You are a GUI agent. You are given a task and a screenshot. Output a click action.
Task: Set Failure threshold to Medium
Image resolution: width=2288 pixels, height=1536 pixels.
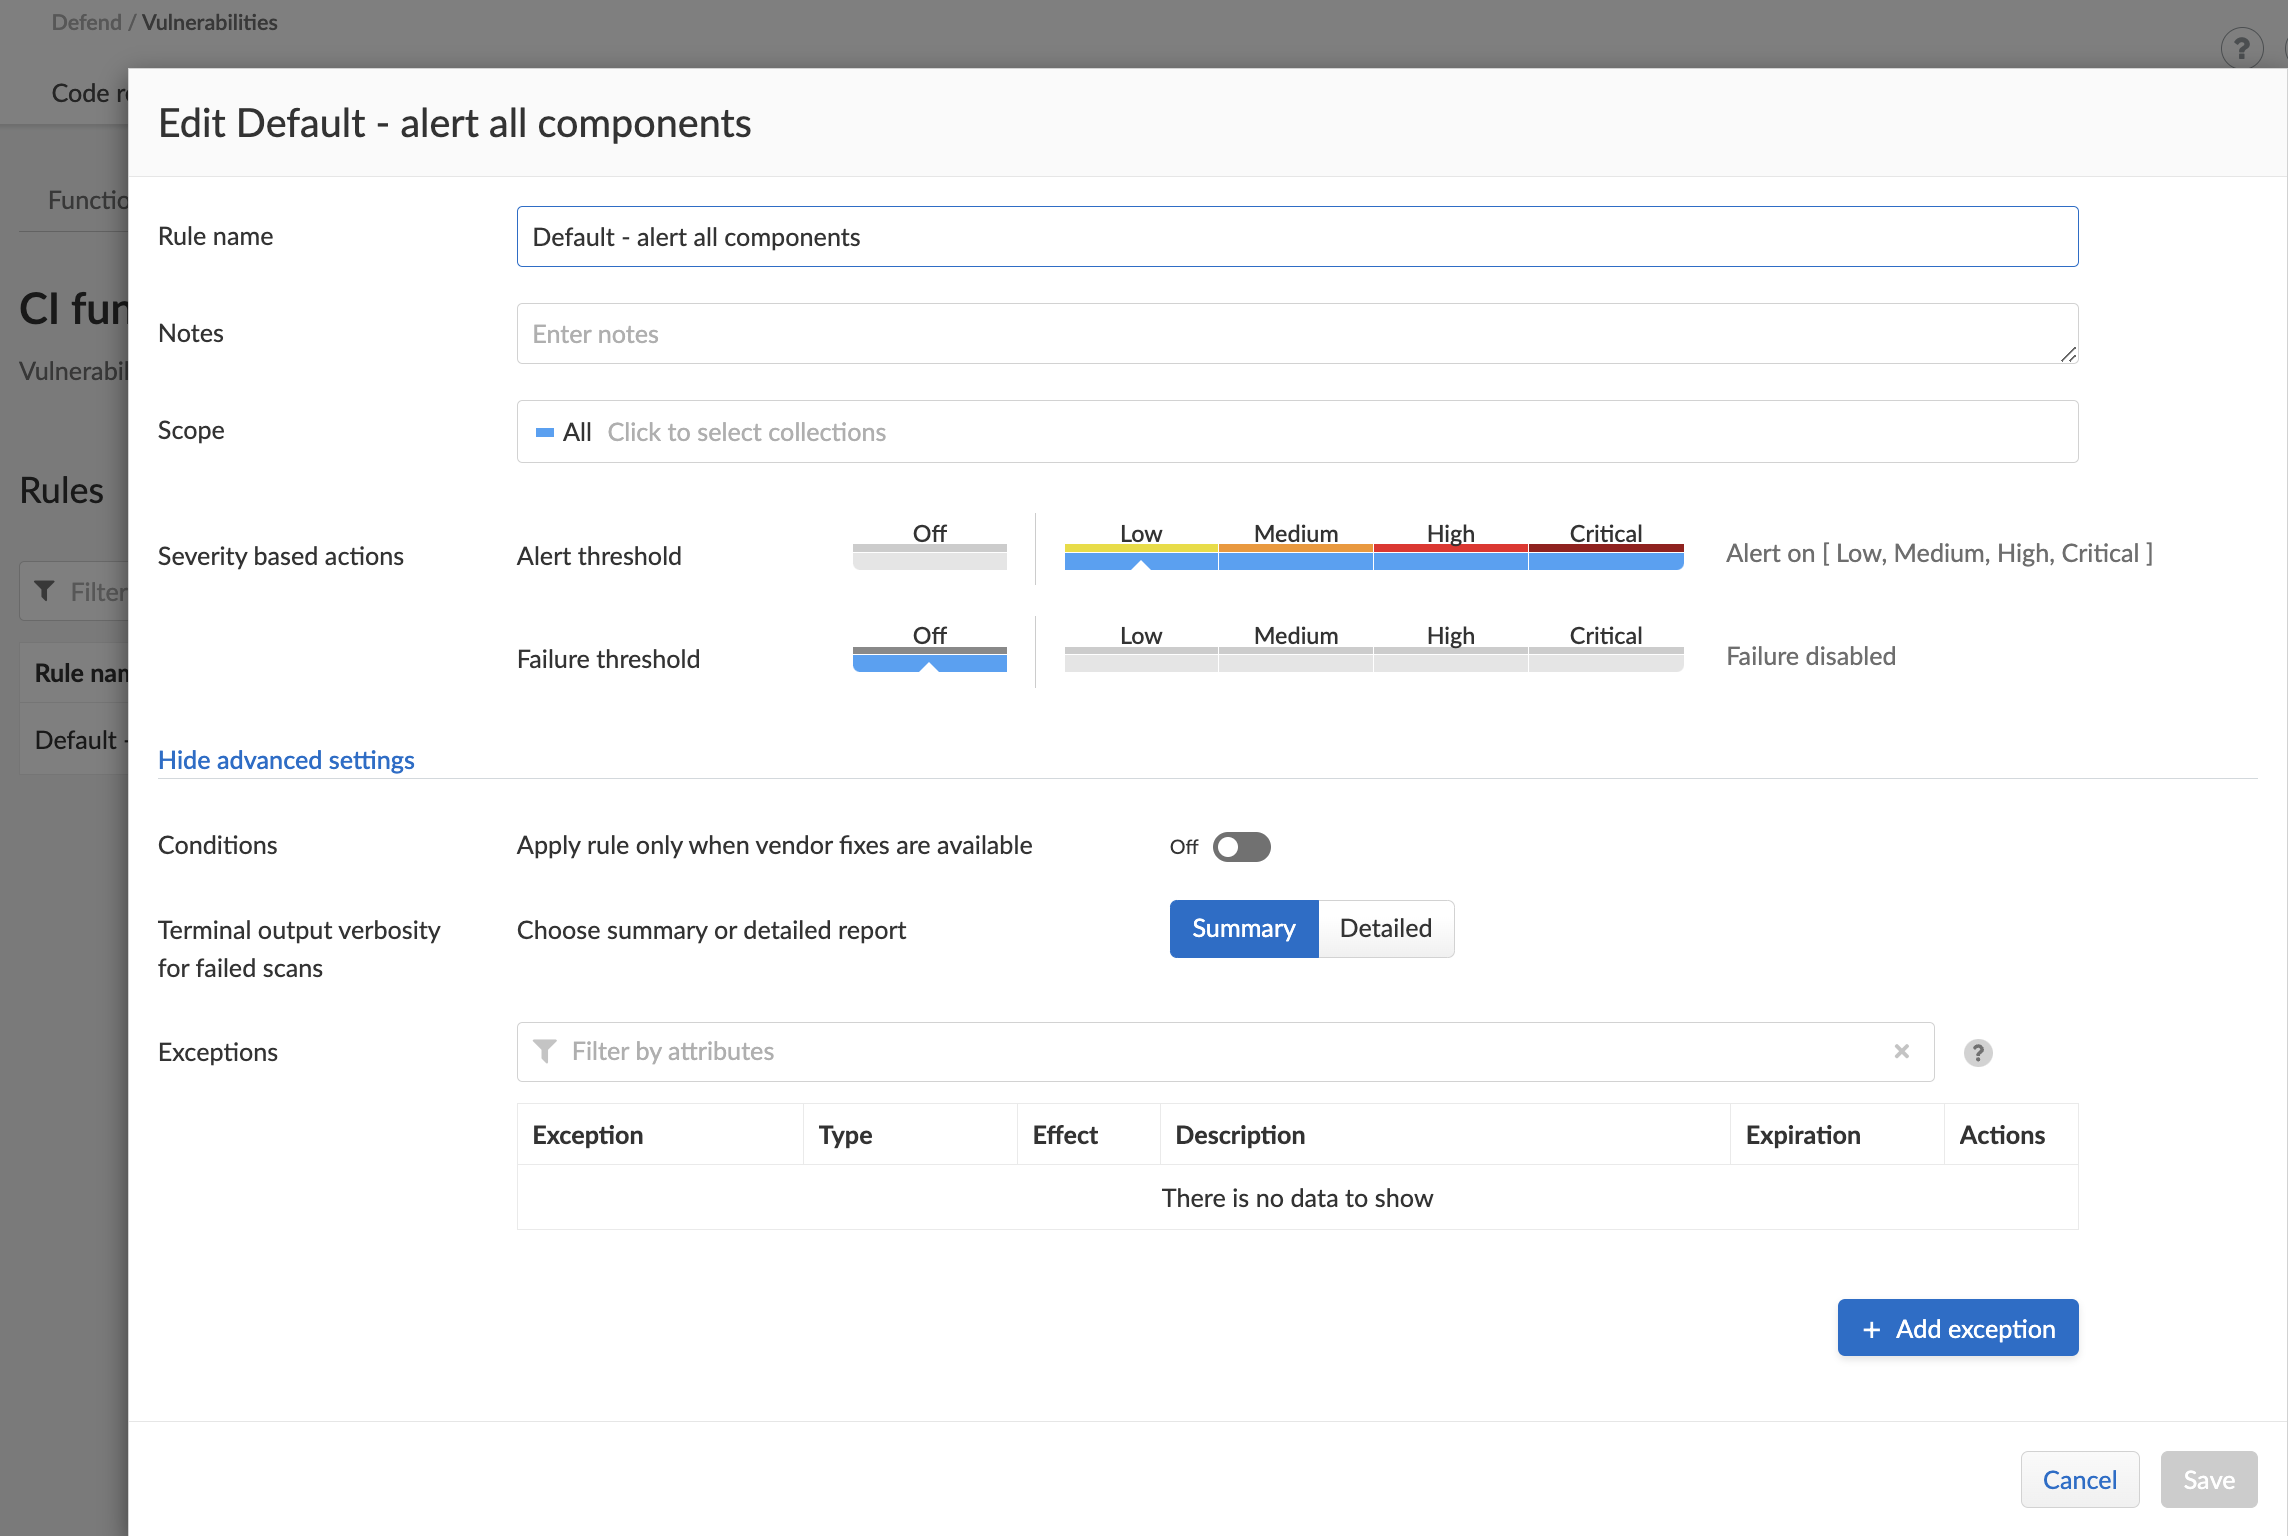[x=1295, y=649]
